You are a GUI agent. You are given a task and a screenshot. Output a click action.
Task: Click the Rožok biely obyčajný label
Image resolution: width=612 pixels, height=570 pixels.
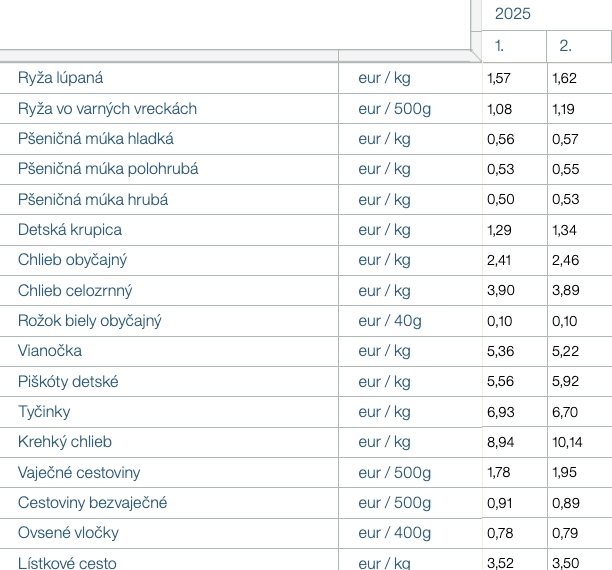point(90,321)
